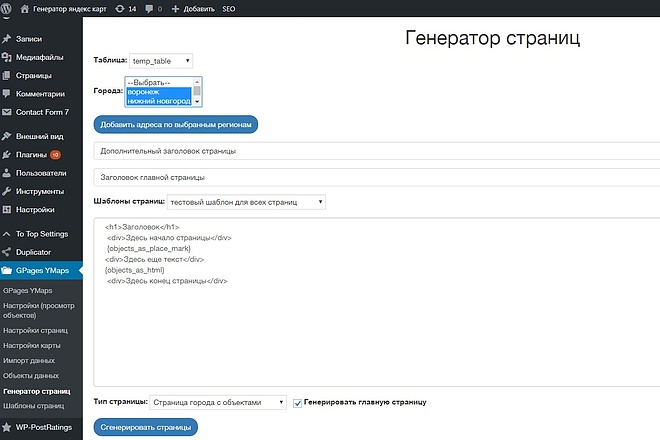660x440 pixels.
Task: Click the orange plugins update badge
Action: [55, 155]
